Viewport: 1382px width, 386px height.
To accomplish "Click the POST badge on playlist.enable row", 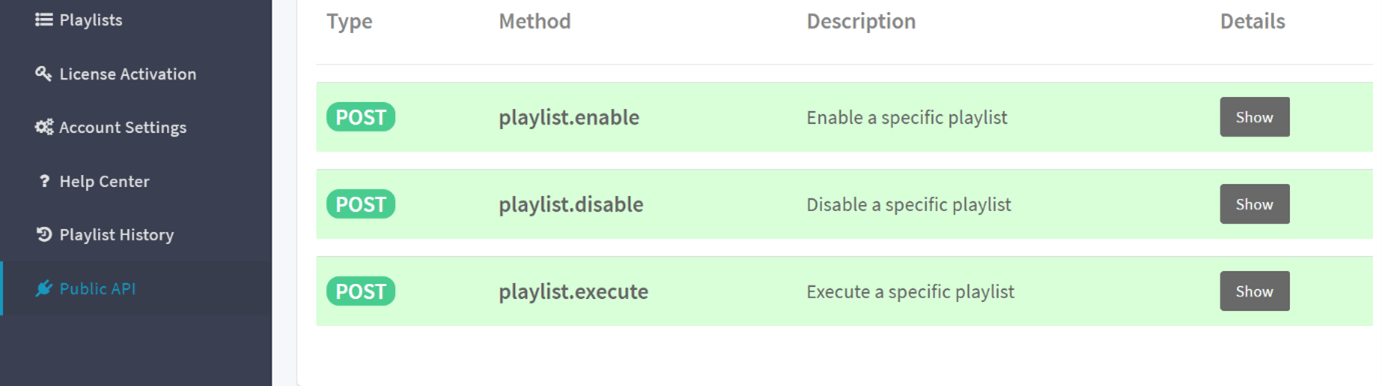I will coord(361,117).
